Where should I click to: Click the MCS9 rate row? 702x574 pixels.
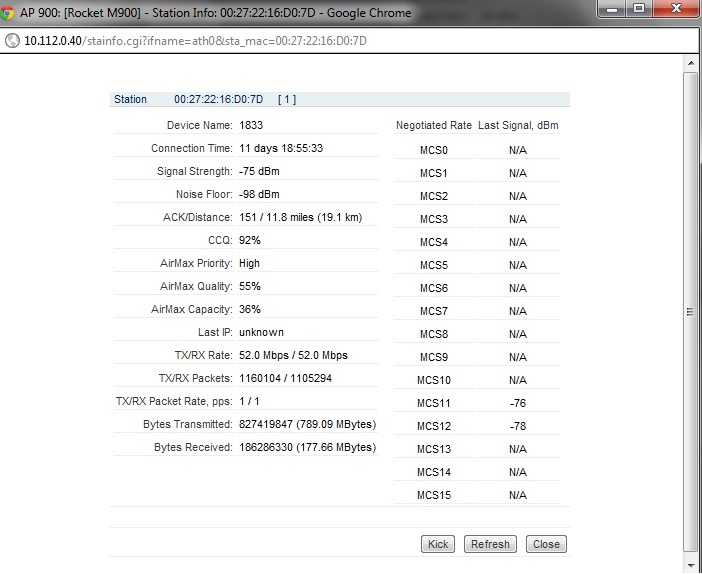pyautogui.click(x=477, y=357)
